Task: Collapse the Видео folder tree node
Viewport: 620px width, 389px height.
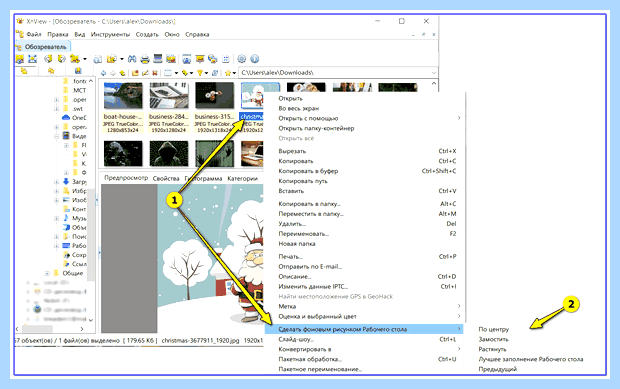Action: click(57, 136)
